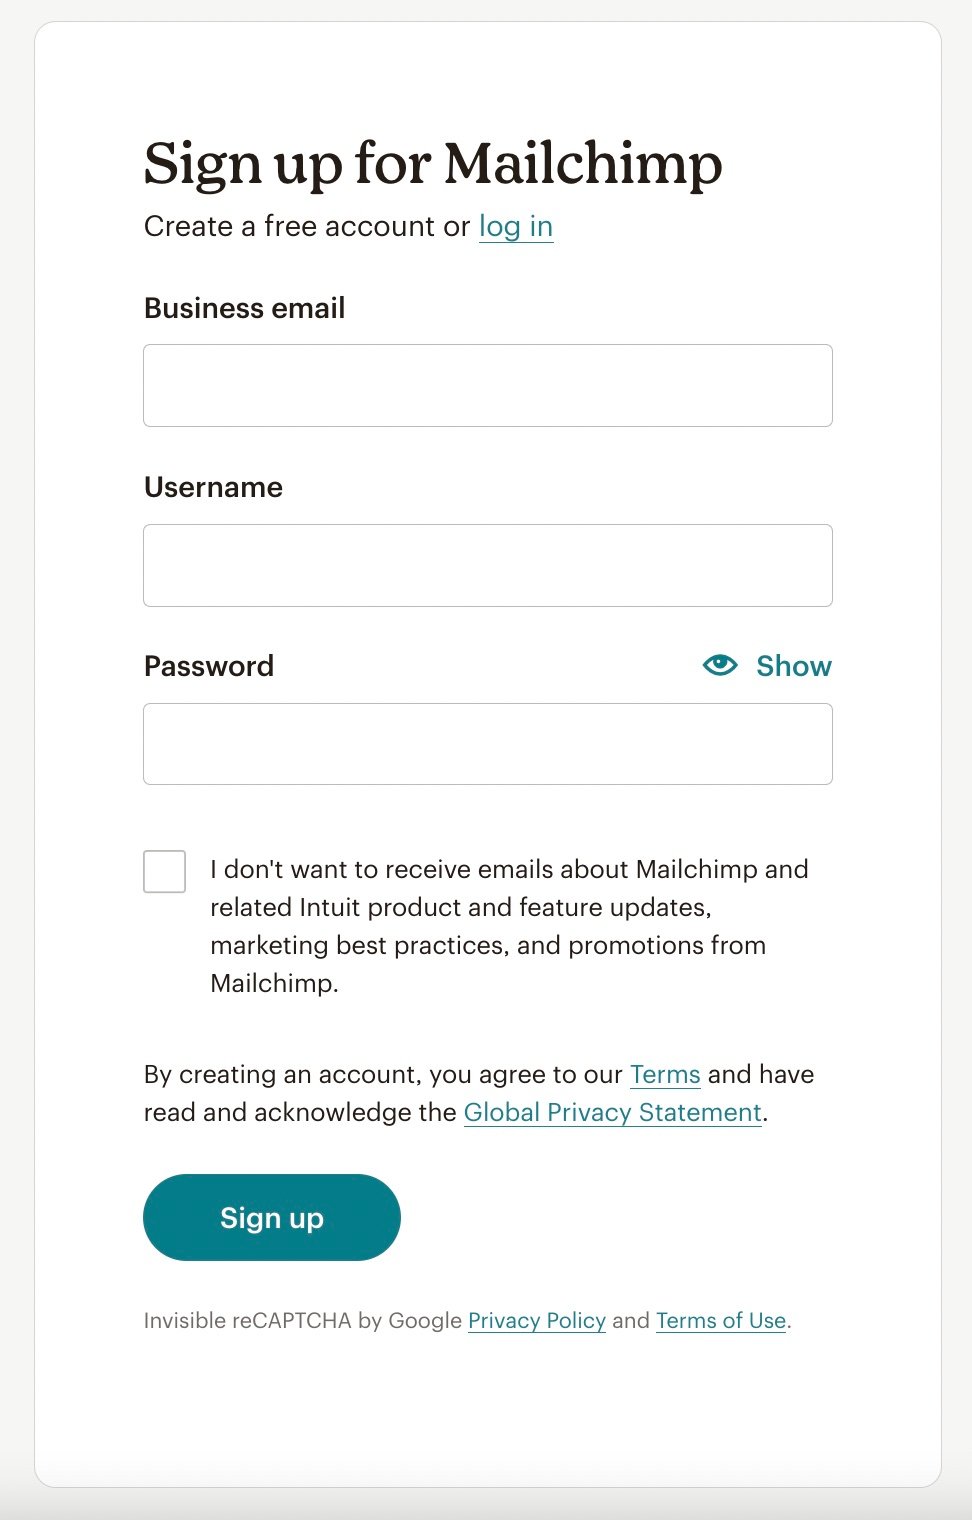972x1520 pixels.
Task: Click the Invisible reCAPTCHA notice text
Action: pyautogui.click(x=300, y=1320)
